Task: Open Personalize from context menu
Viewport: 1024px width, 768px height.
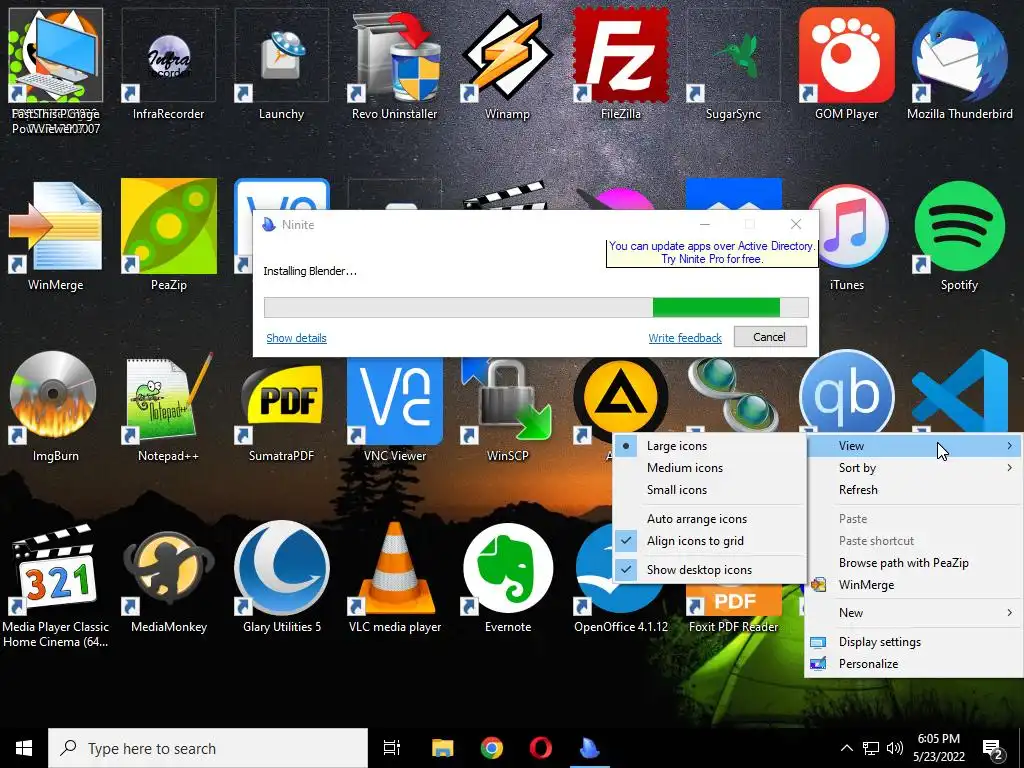Action: click(x=914, y=664)
